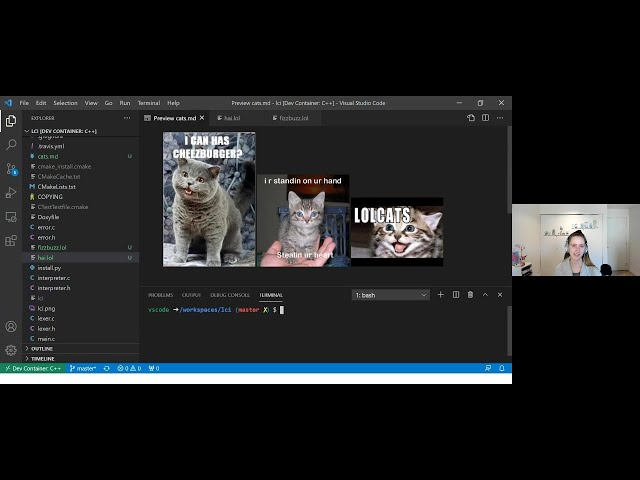This screenshot has width=640, height=480.
Task: Click errors and warnings count in status bar
Action: coord(129,368)
